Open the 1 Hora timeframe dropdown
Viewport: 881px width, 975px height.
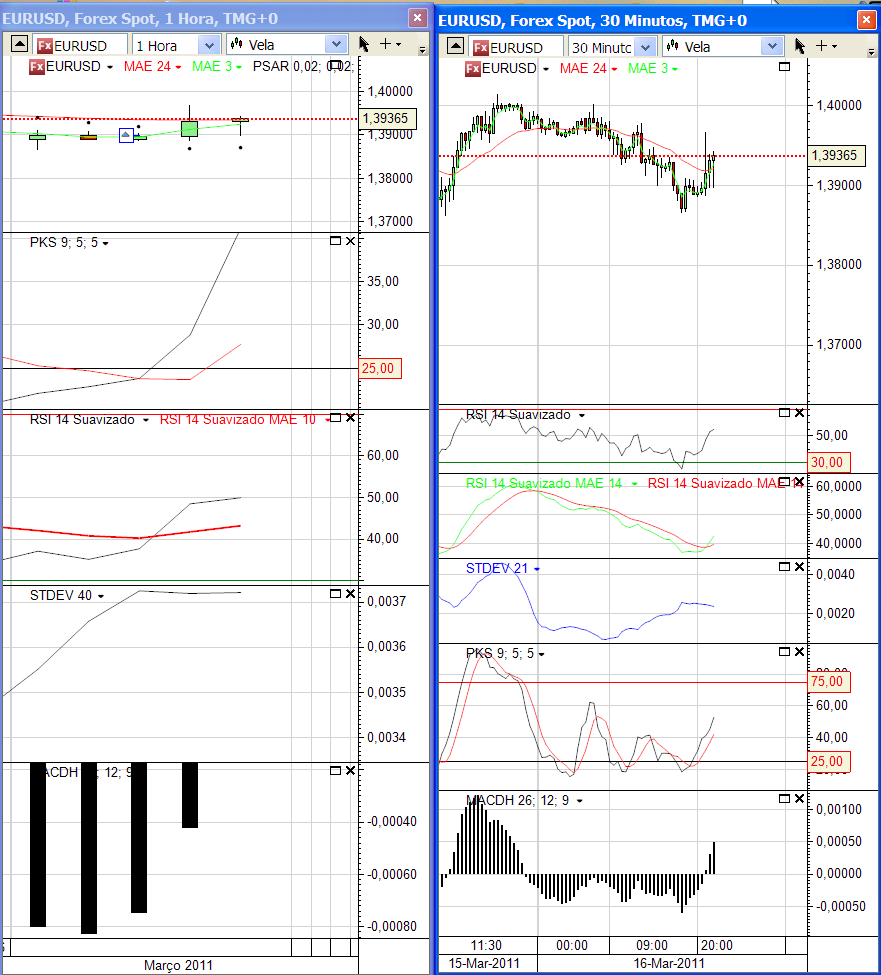point(210,45)
